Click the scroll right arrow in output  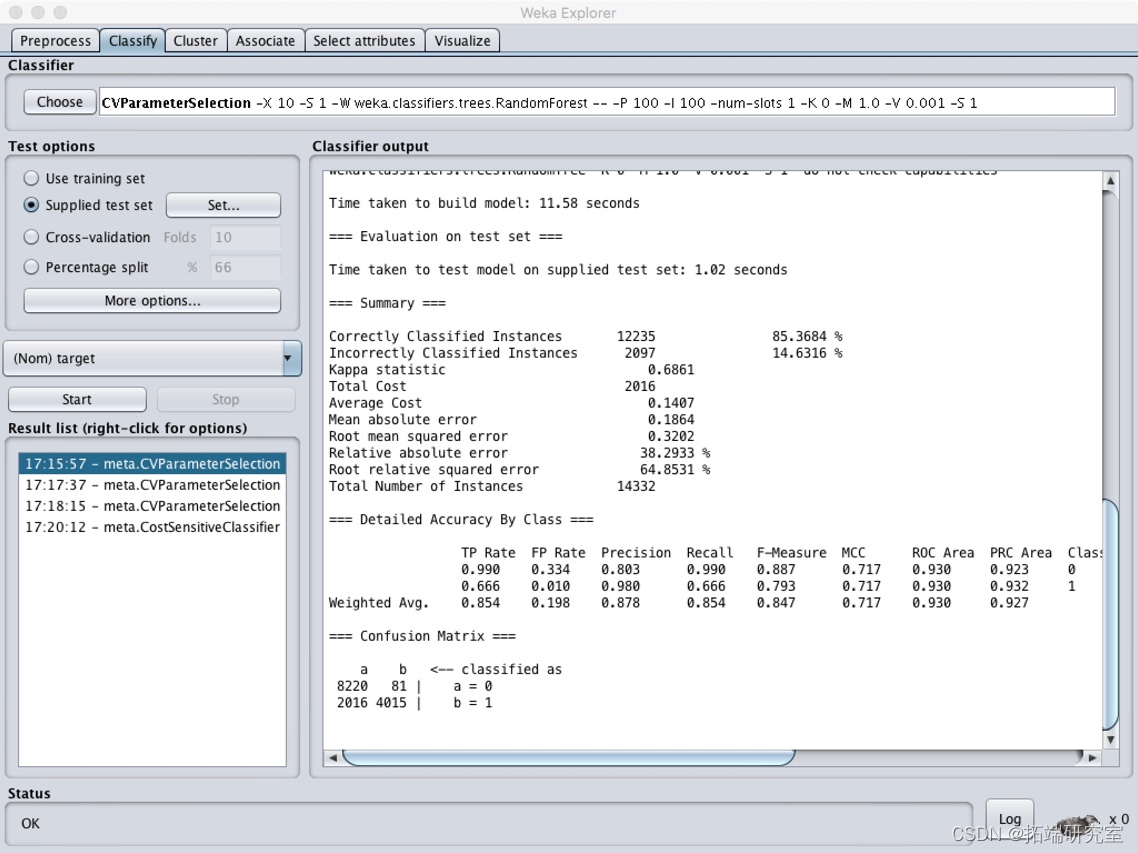tap(1092, 757)
